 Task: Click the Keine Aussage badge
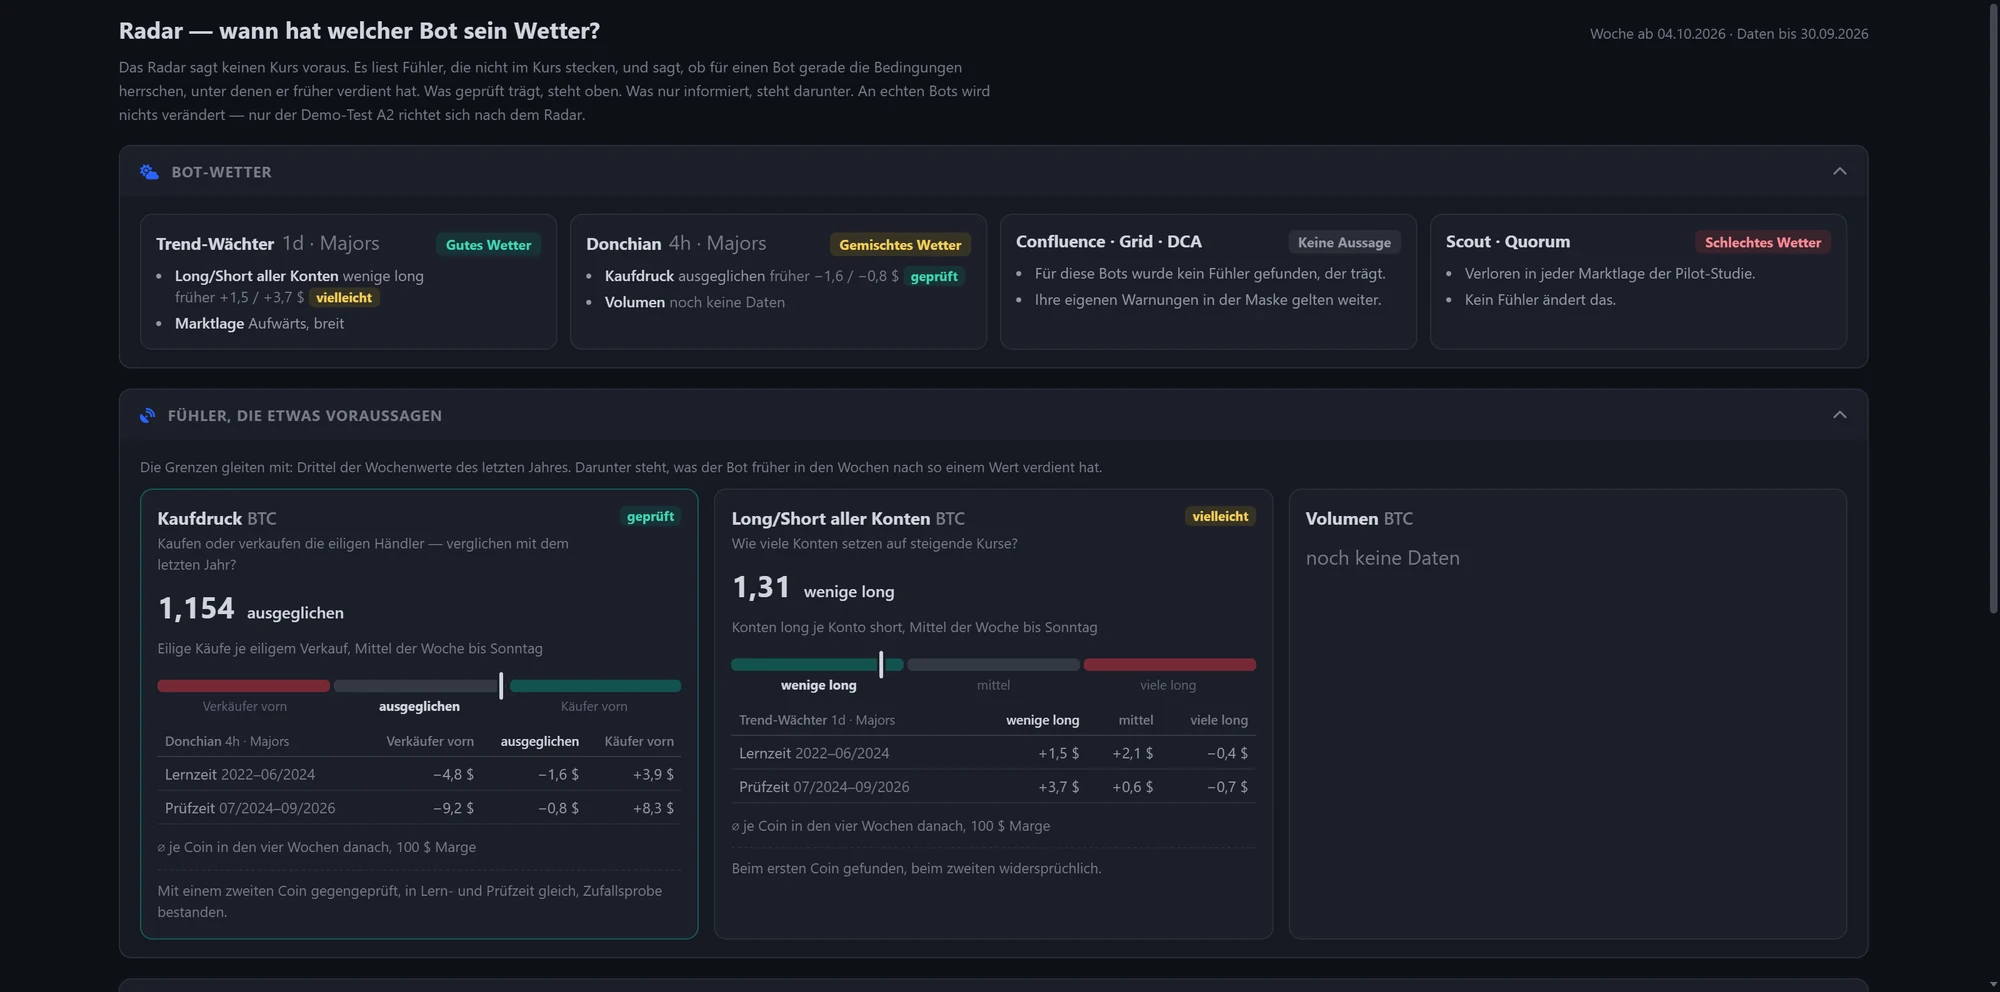[x=1344, y=243]
